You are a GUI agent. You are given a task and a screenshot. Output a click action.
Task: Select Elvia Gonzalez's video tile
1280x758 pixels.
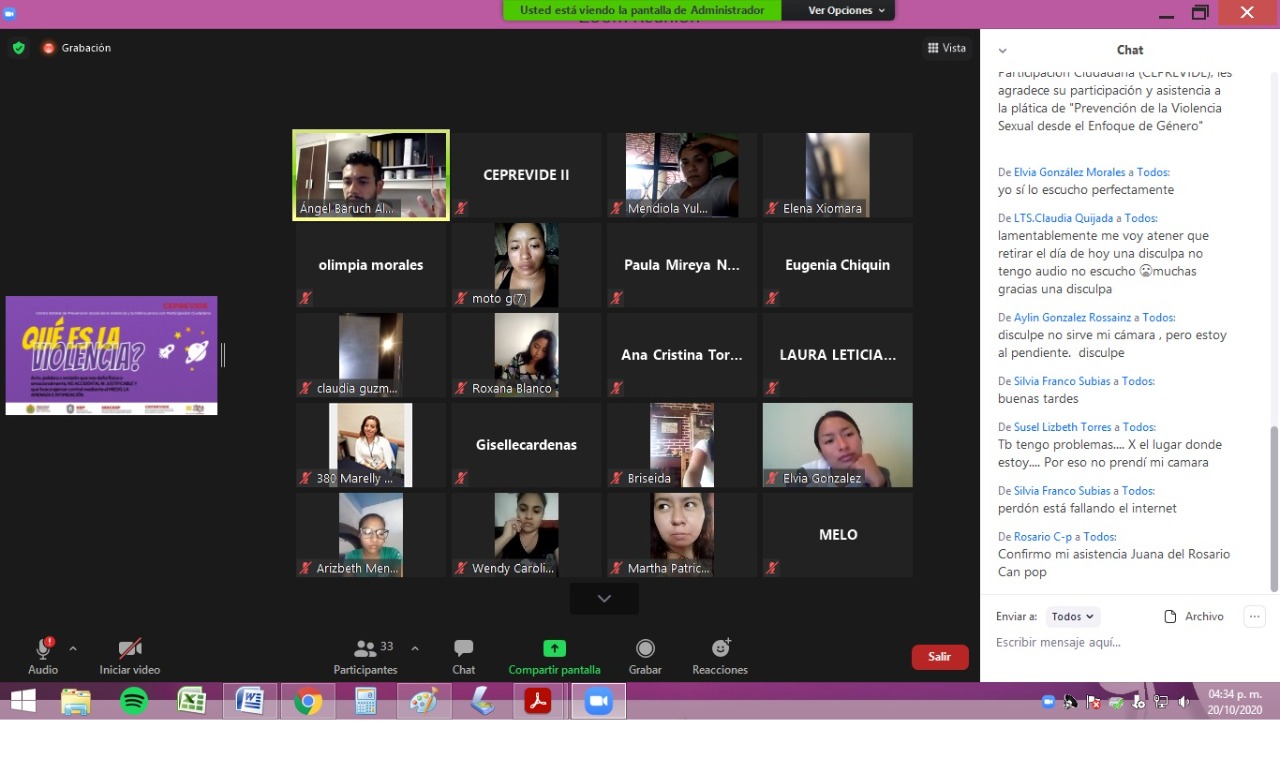(838, 445)
